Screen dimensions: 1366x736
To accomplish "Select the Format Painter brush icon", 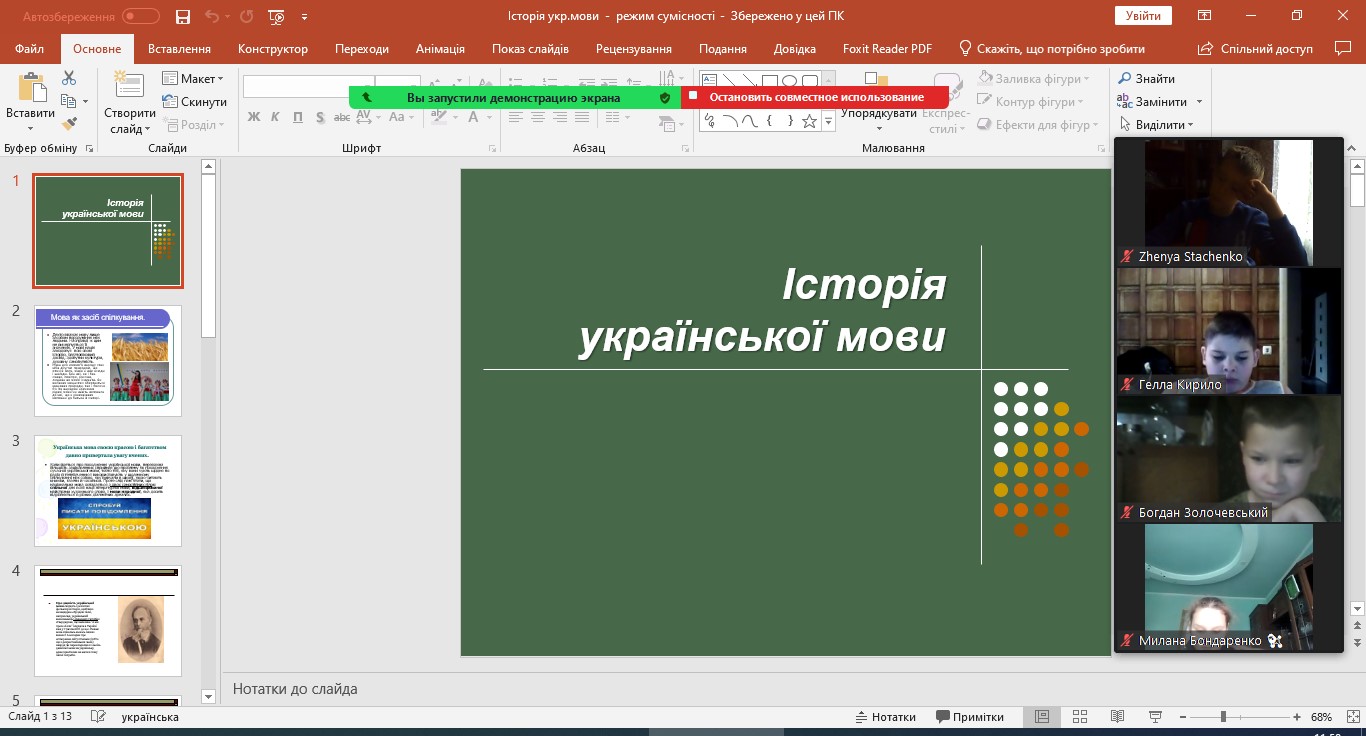I will [x=69, y=124].
